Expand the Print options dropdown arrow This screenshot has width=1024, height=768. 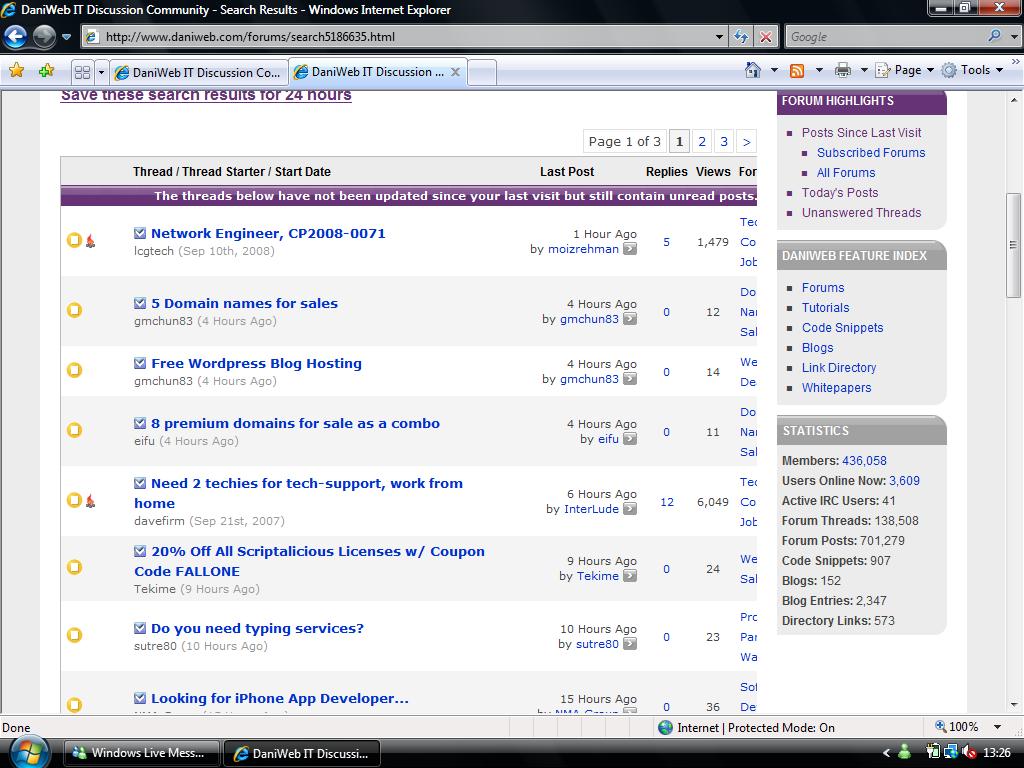click(x=863, y=70)
